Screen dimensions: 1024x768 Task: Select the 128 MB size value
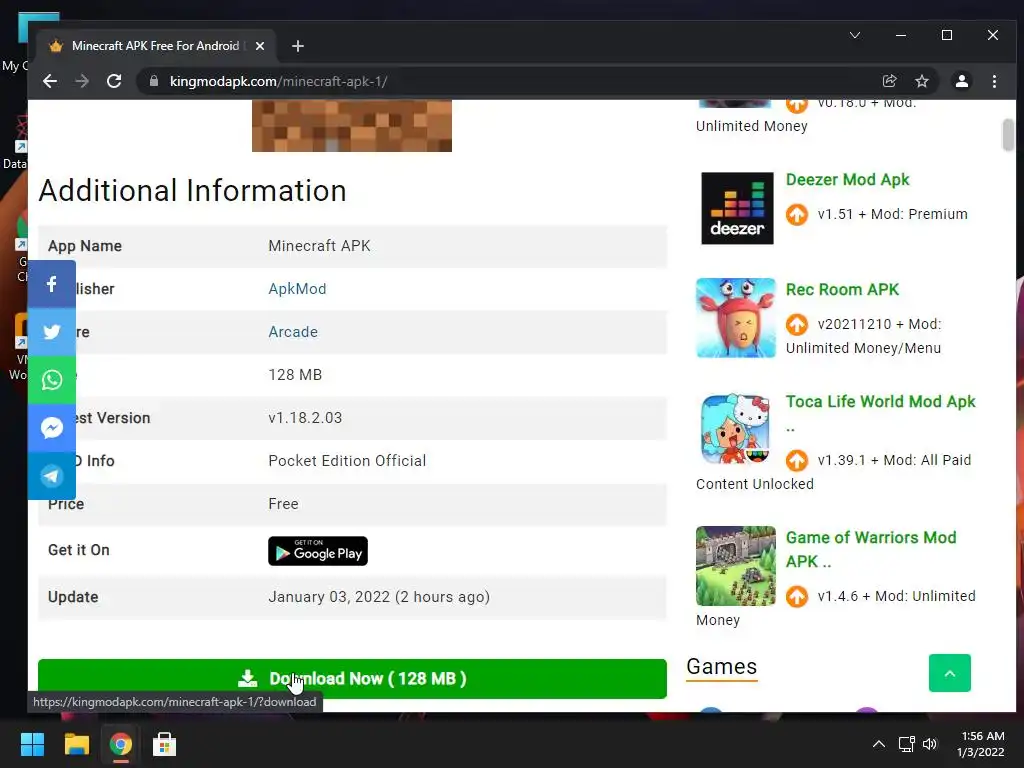pyautogui.click(x=295, y=375)
